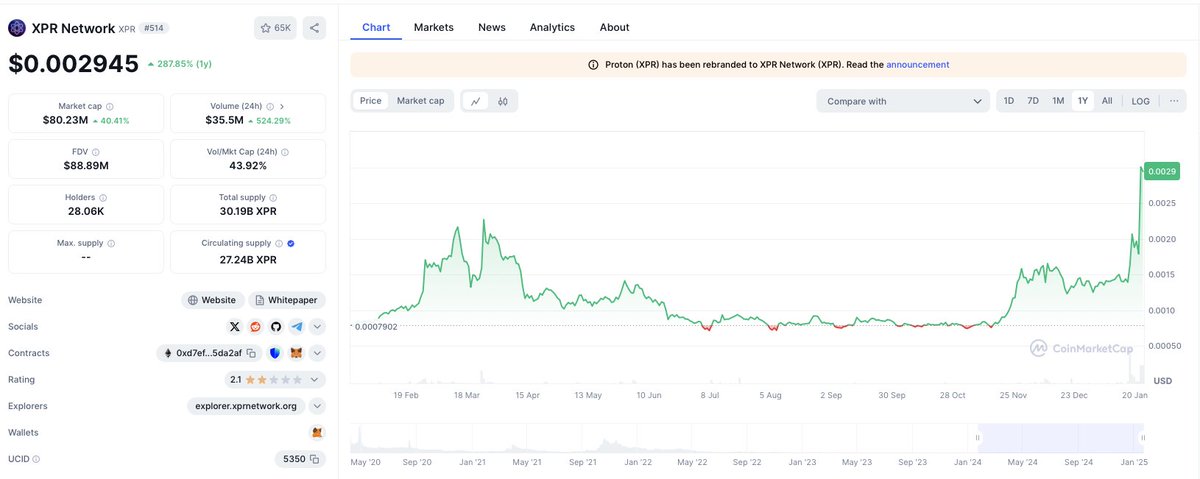Click the 0.0029 current price tag
1200x479 pixels.
(x=1162, y=172)
